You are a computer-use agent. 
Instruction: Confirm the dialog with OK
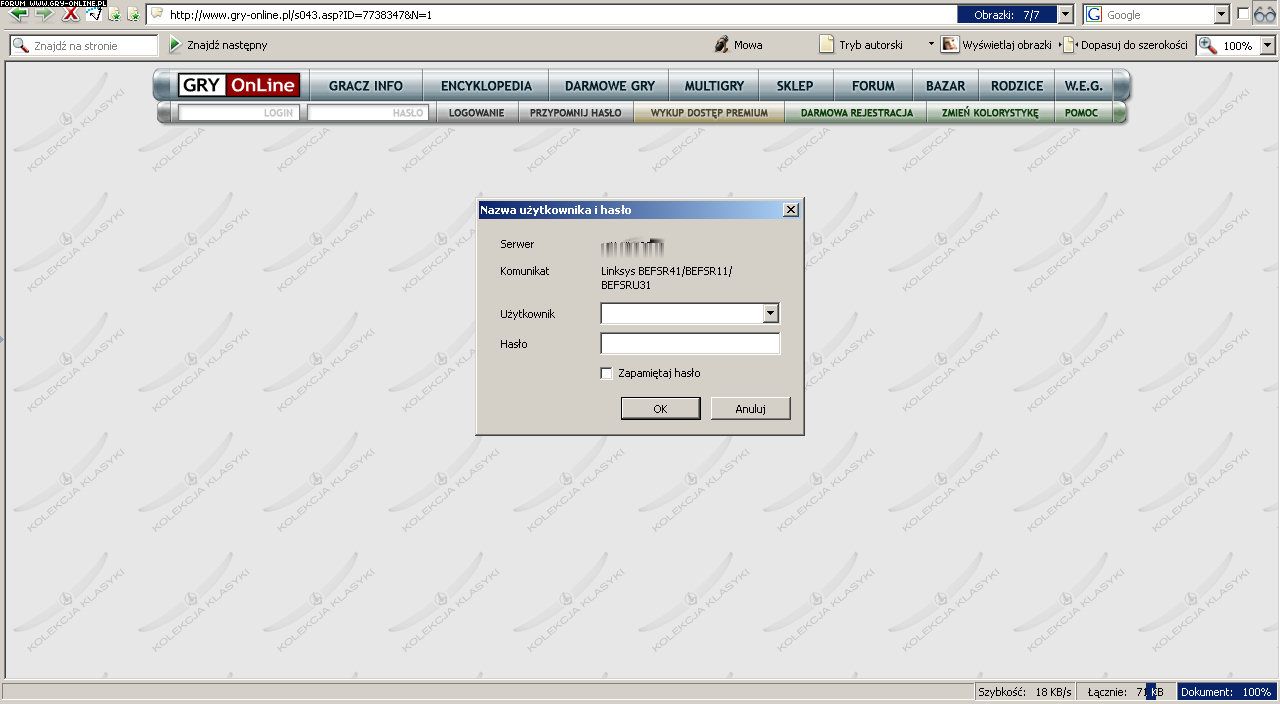(x=660, y=408)
